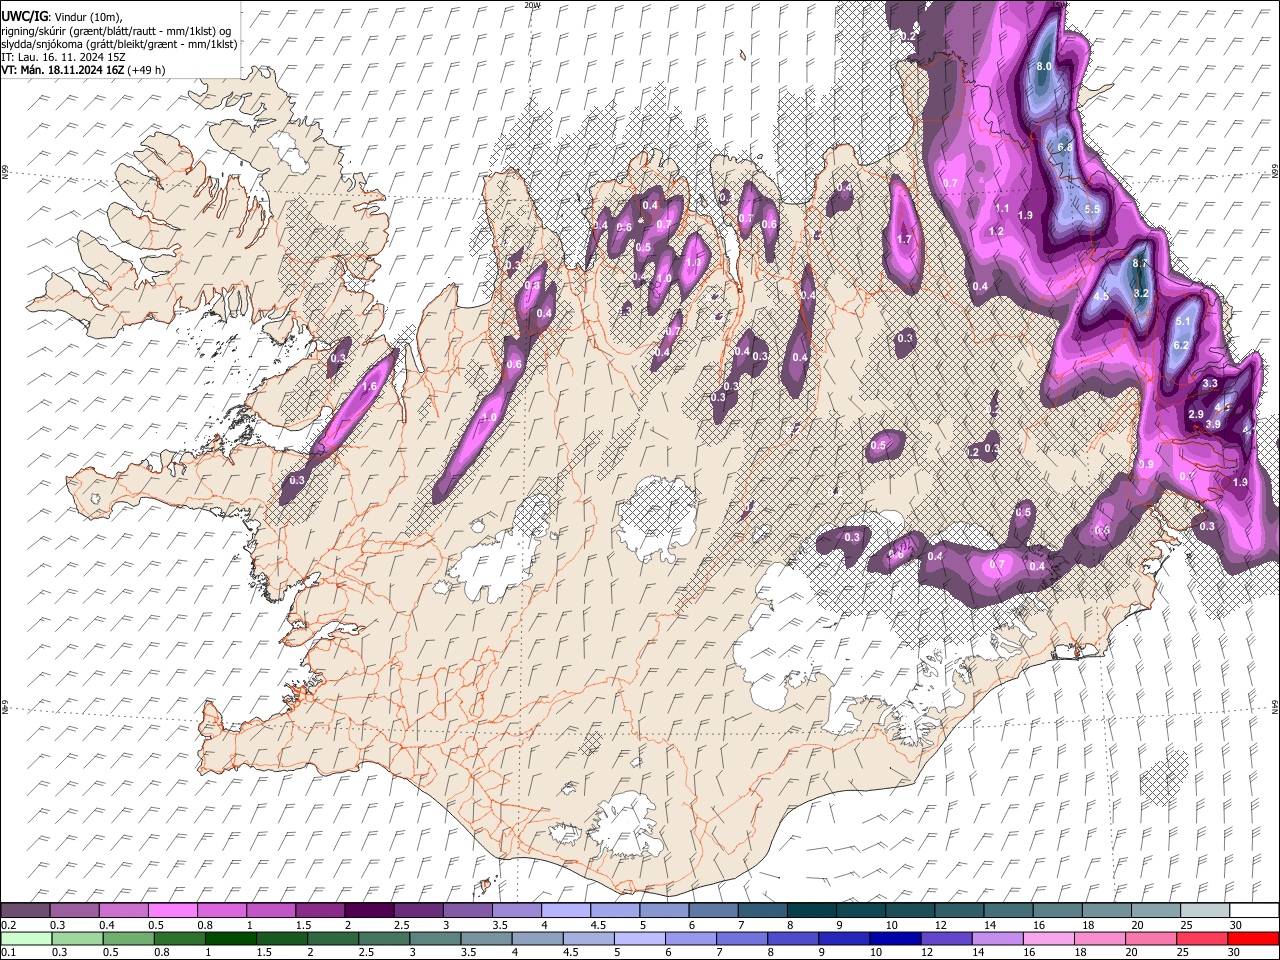Select upper legend pink swatch between 0.5 and 0.8
The height and width of the screenshot is (960, 1280).
click(x=172, y=910)
